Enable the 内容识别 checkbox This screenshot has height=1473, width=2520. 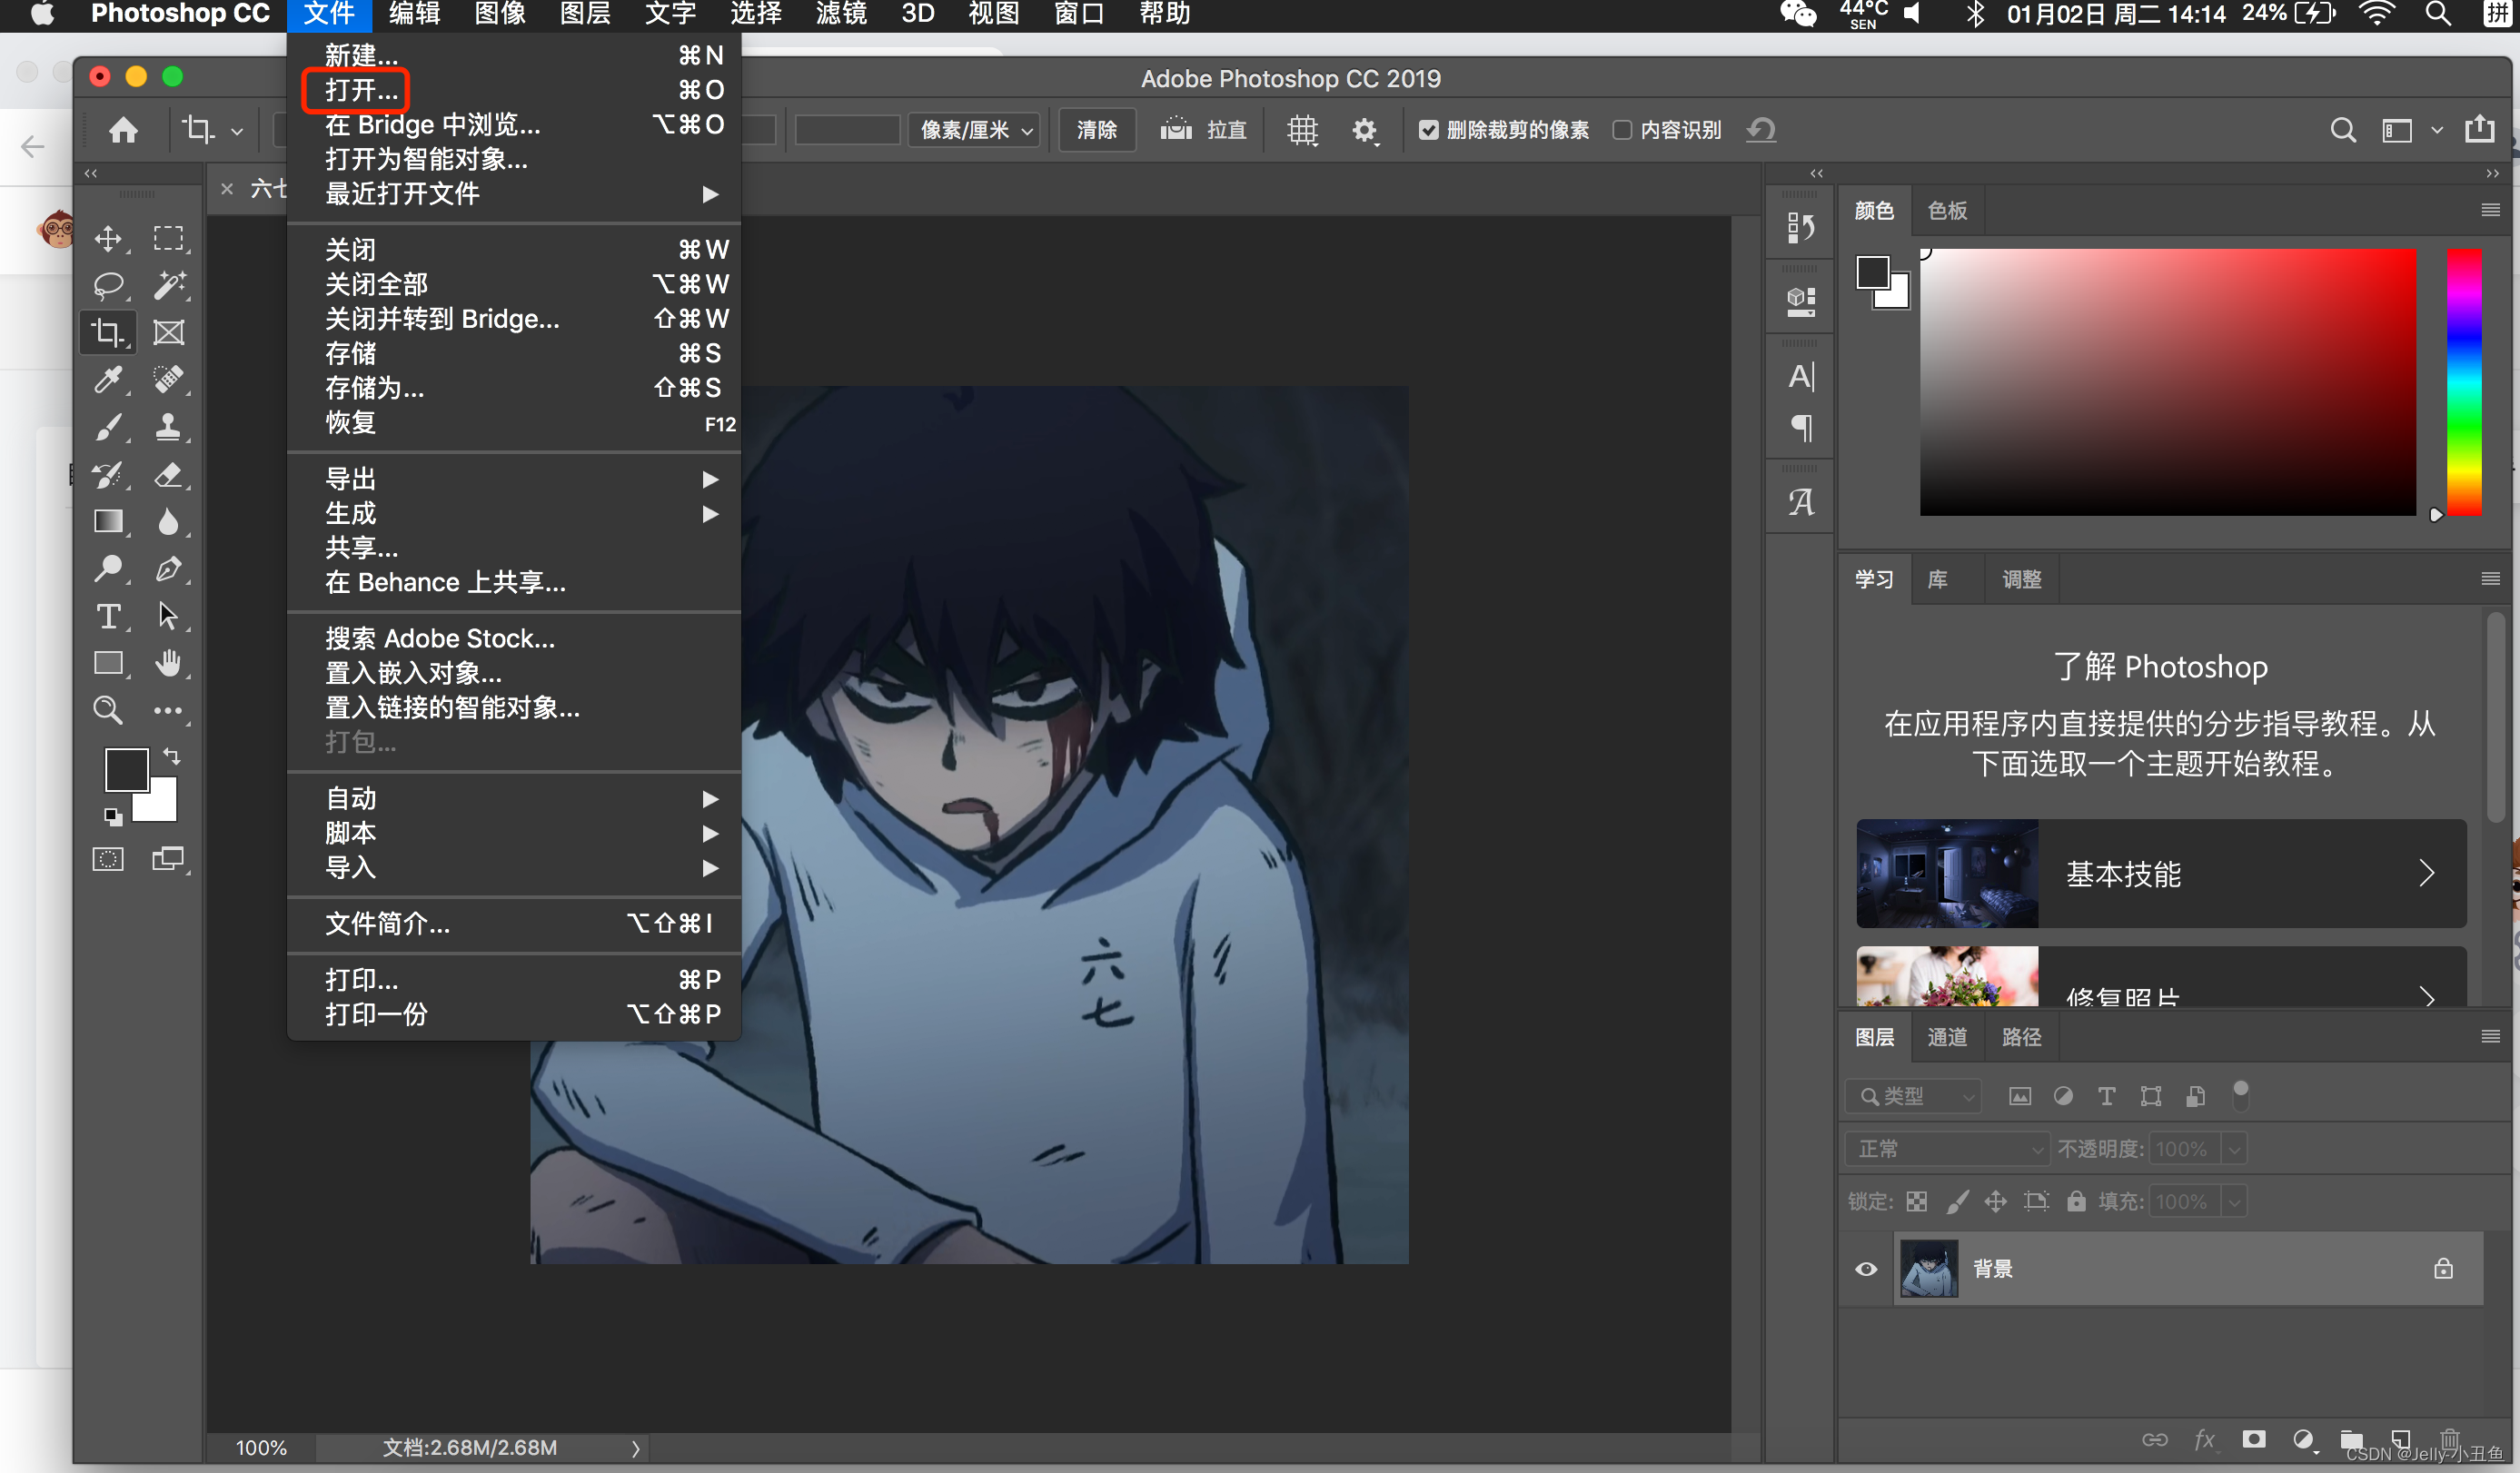[1622, 130]
